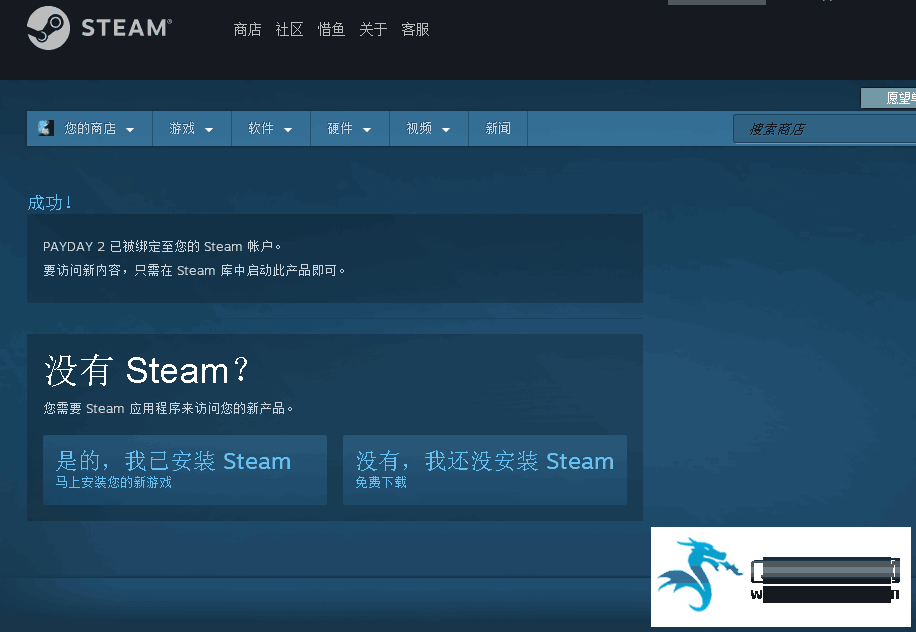
Task: Click 是的，我已安装 Steam button
Action: [185, 470]
